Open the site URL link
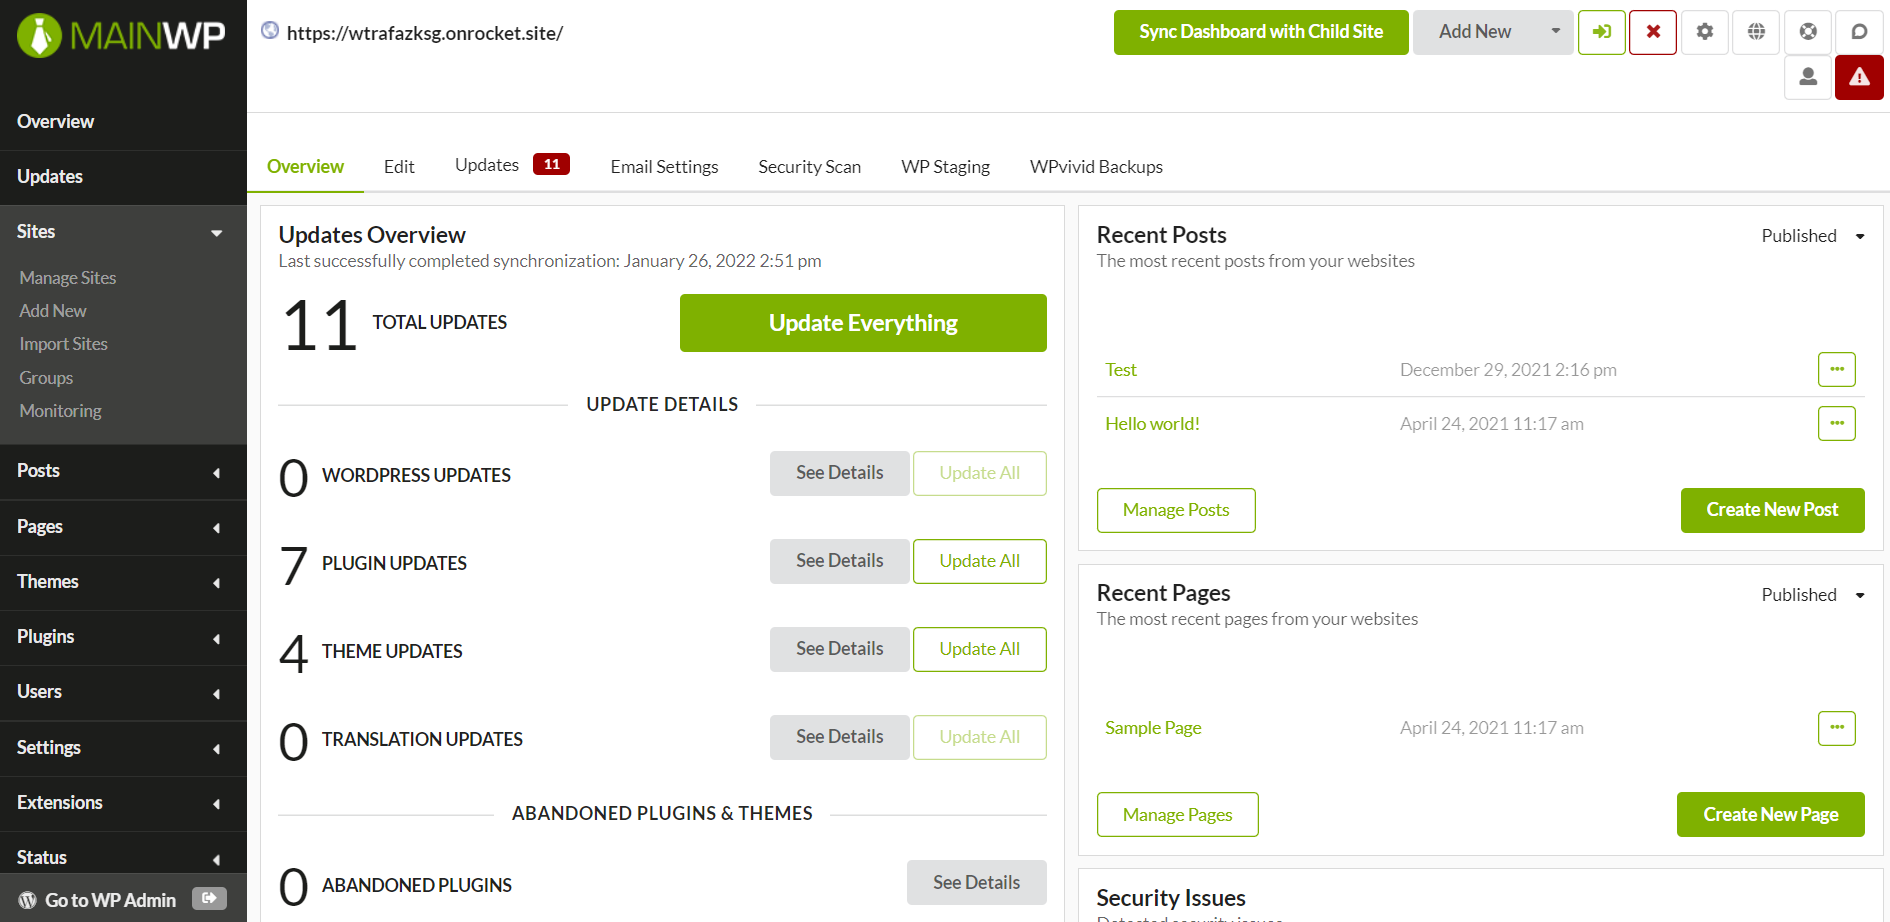This screenshot has height=922, width=1890. pos(425,33)
